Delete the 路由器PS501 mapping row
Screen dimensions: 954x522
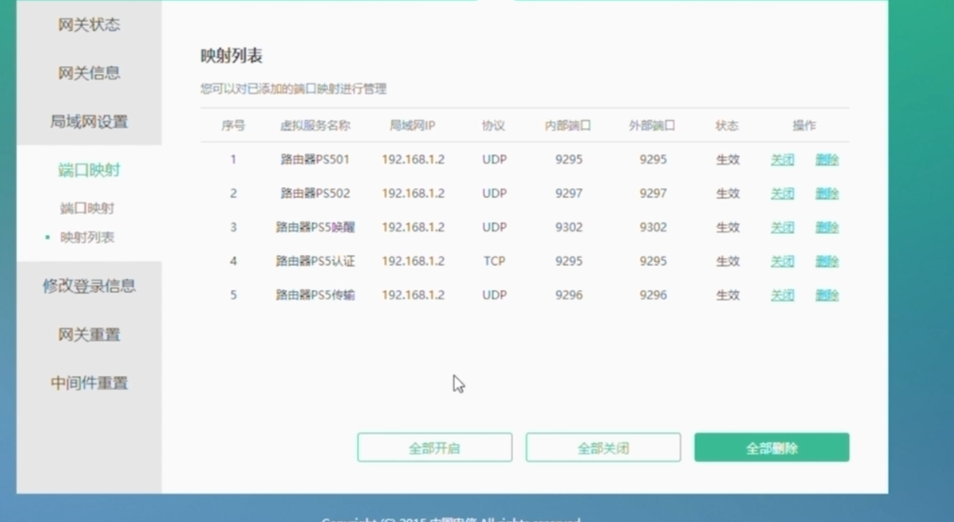click(827, 160)
